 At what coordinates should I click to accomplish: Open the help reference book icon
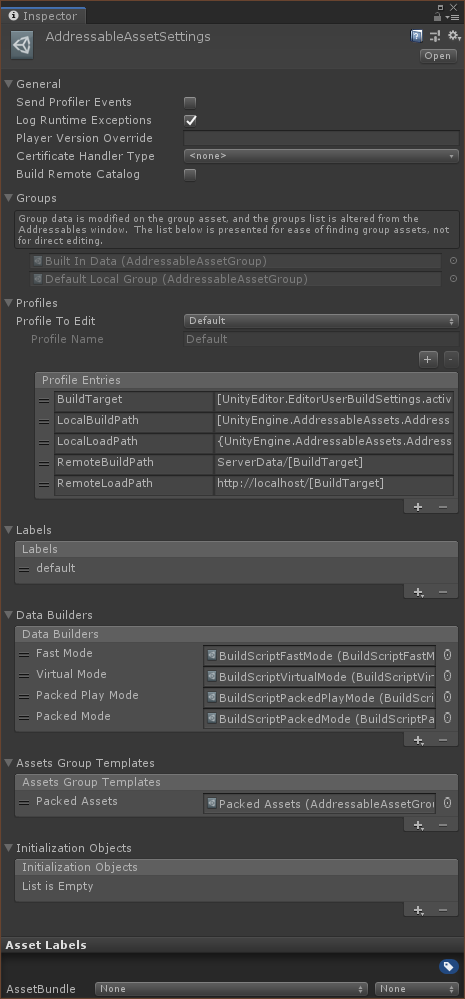[x=416, y=36]
